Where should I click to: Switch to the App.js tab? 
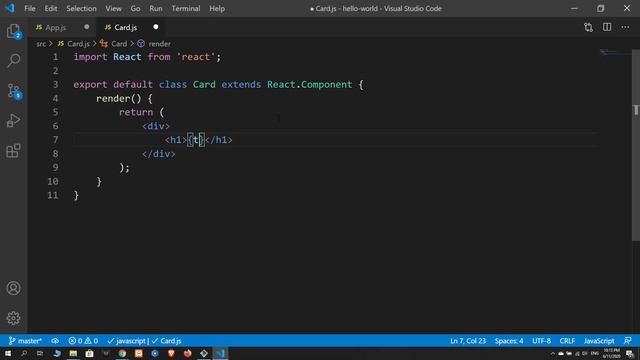(x=56, y=27)
